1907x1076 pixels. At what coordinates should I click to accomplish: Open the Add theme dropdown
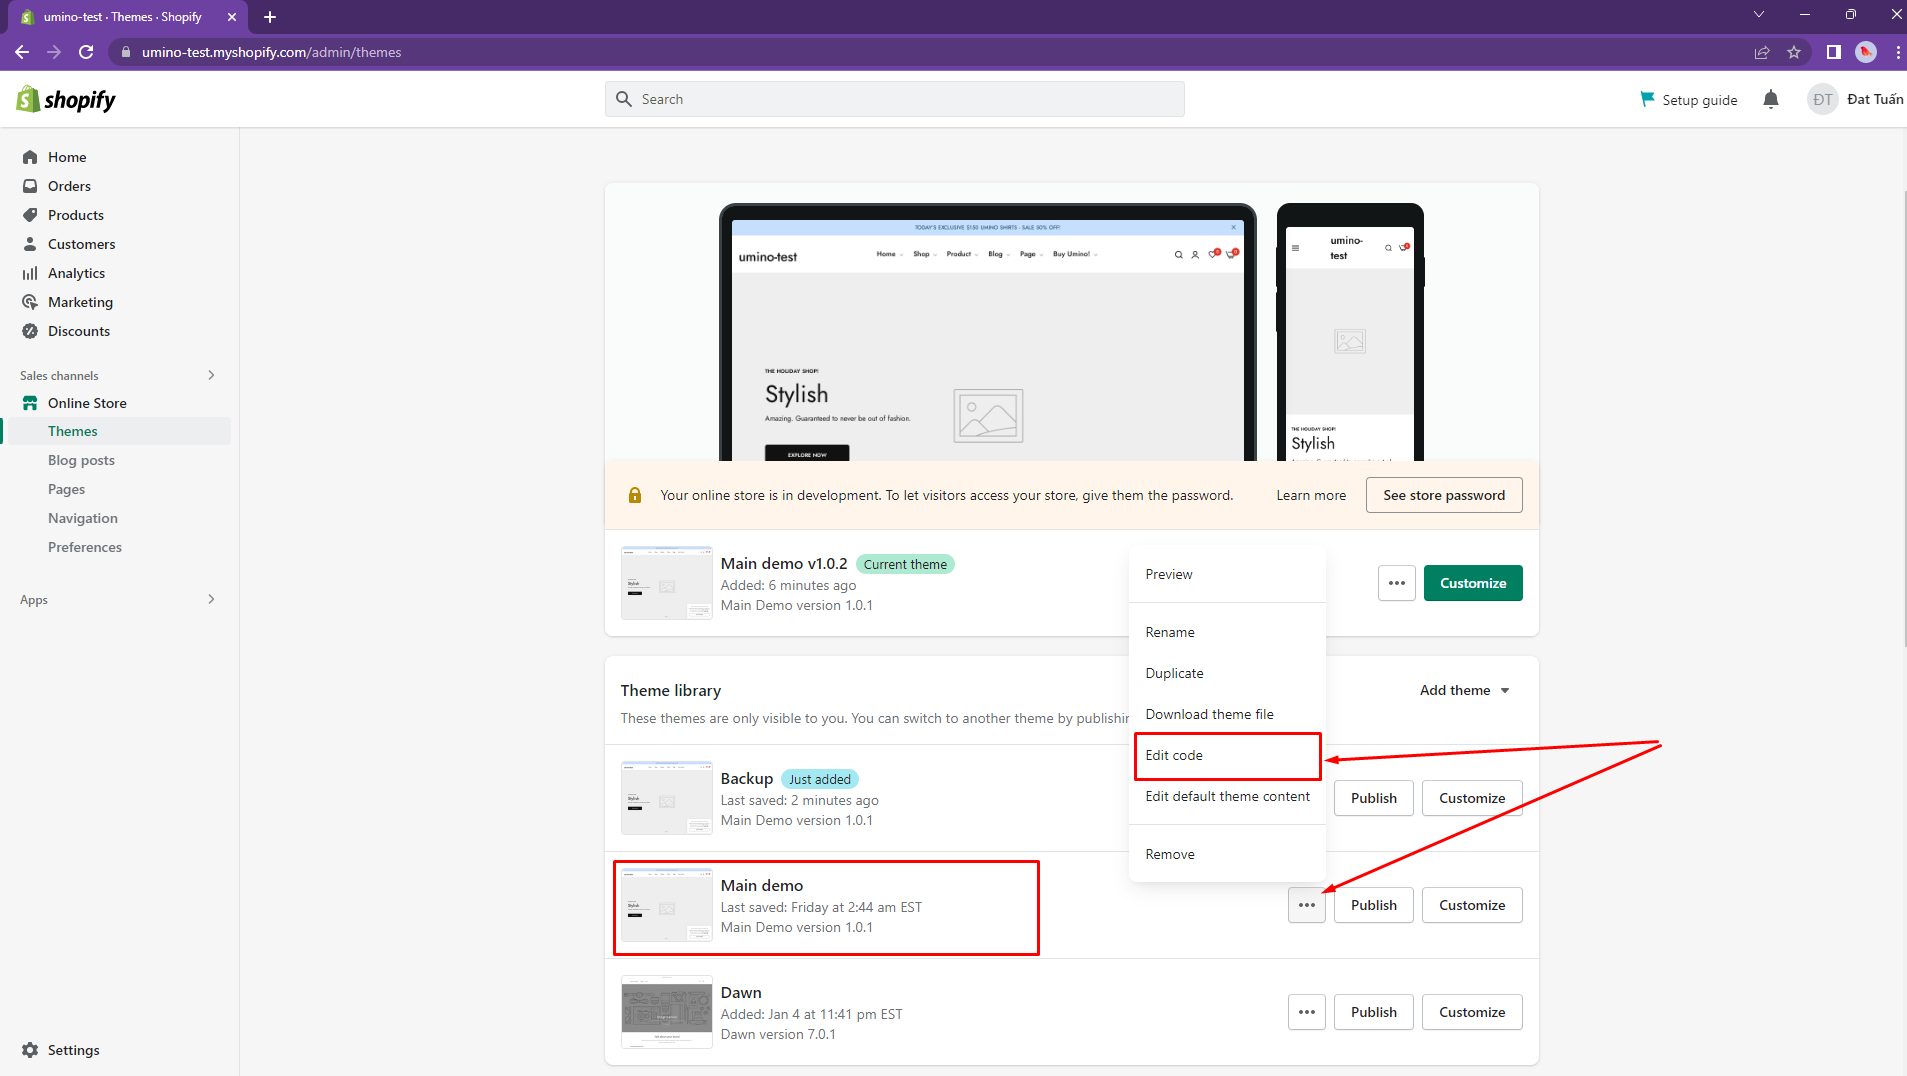click(1465, 690)
